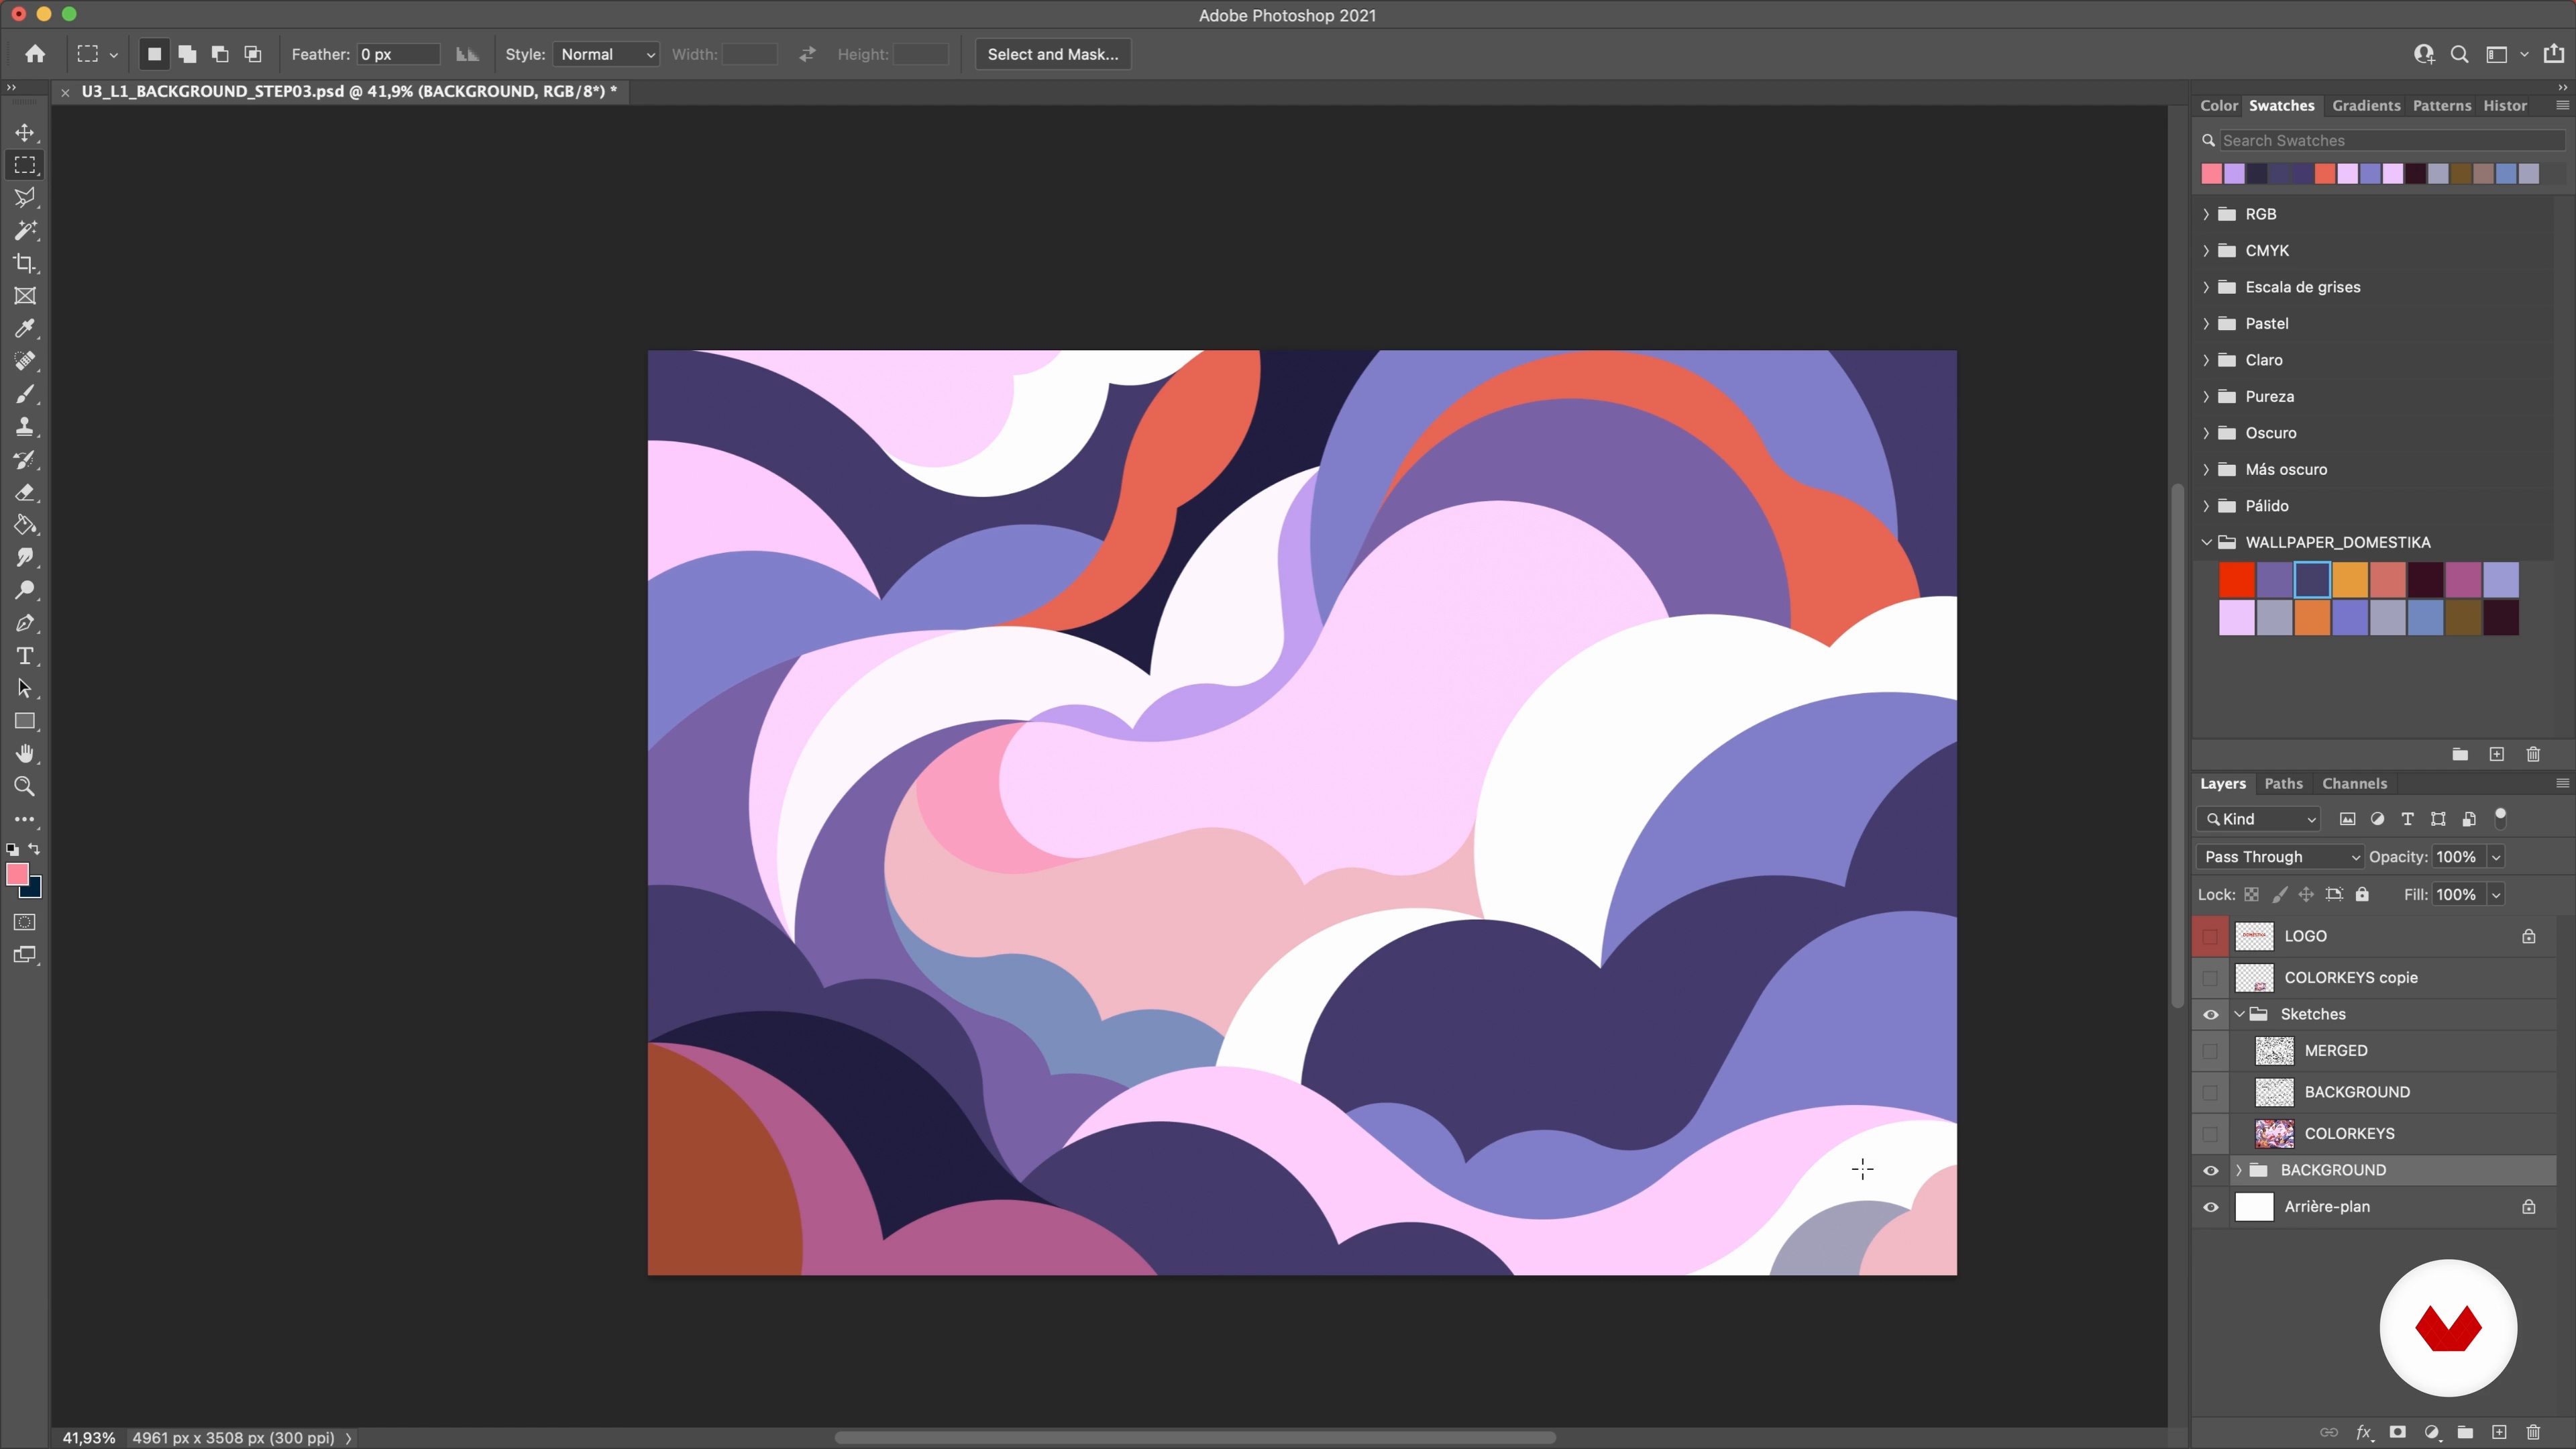The height and width of the screenshot is (1449, 2576).
Task: Click the Select and Mask button
Action: click(1052, 54)
